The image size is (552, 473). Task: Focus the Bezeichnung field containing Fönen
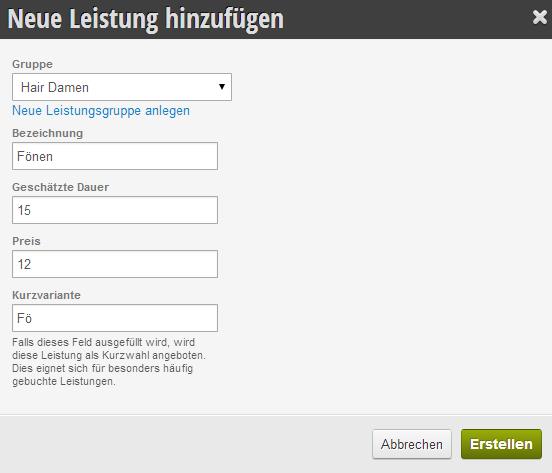[x=115, y=156]
